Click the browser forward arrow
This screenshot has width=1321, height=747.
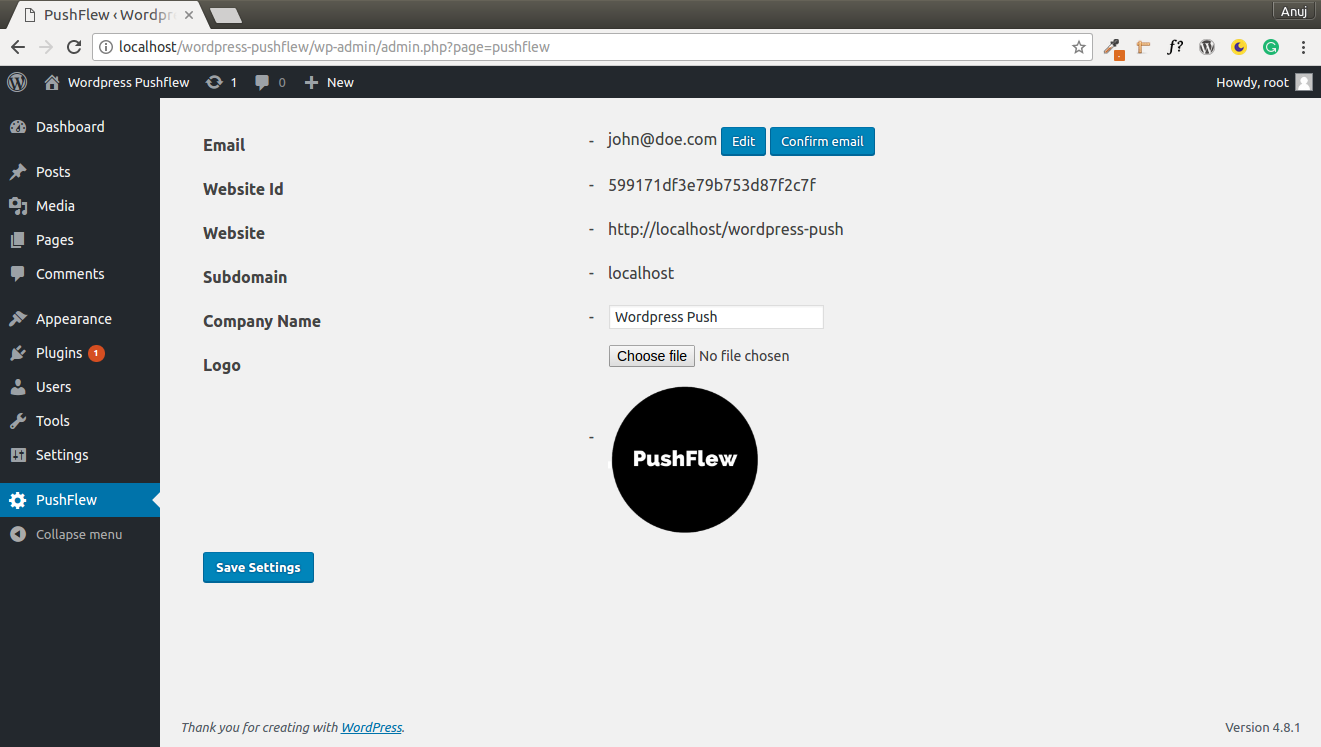[45, 47]
